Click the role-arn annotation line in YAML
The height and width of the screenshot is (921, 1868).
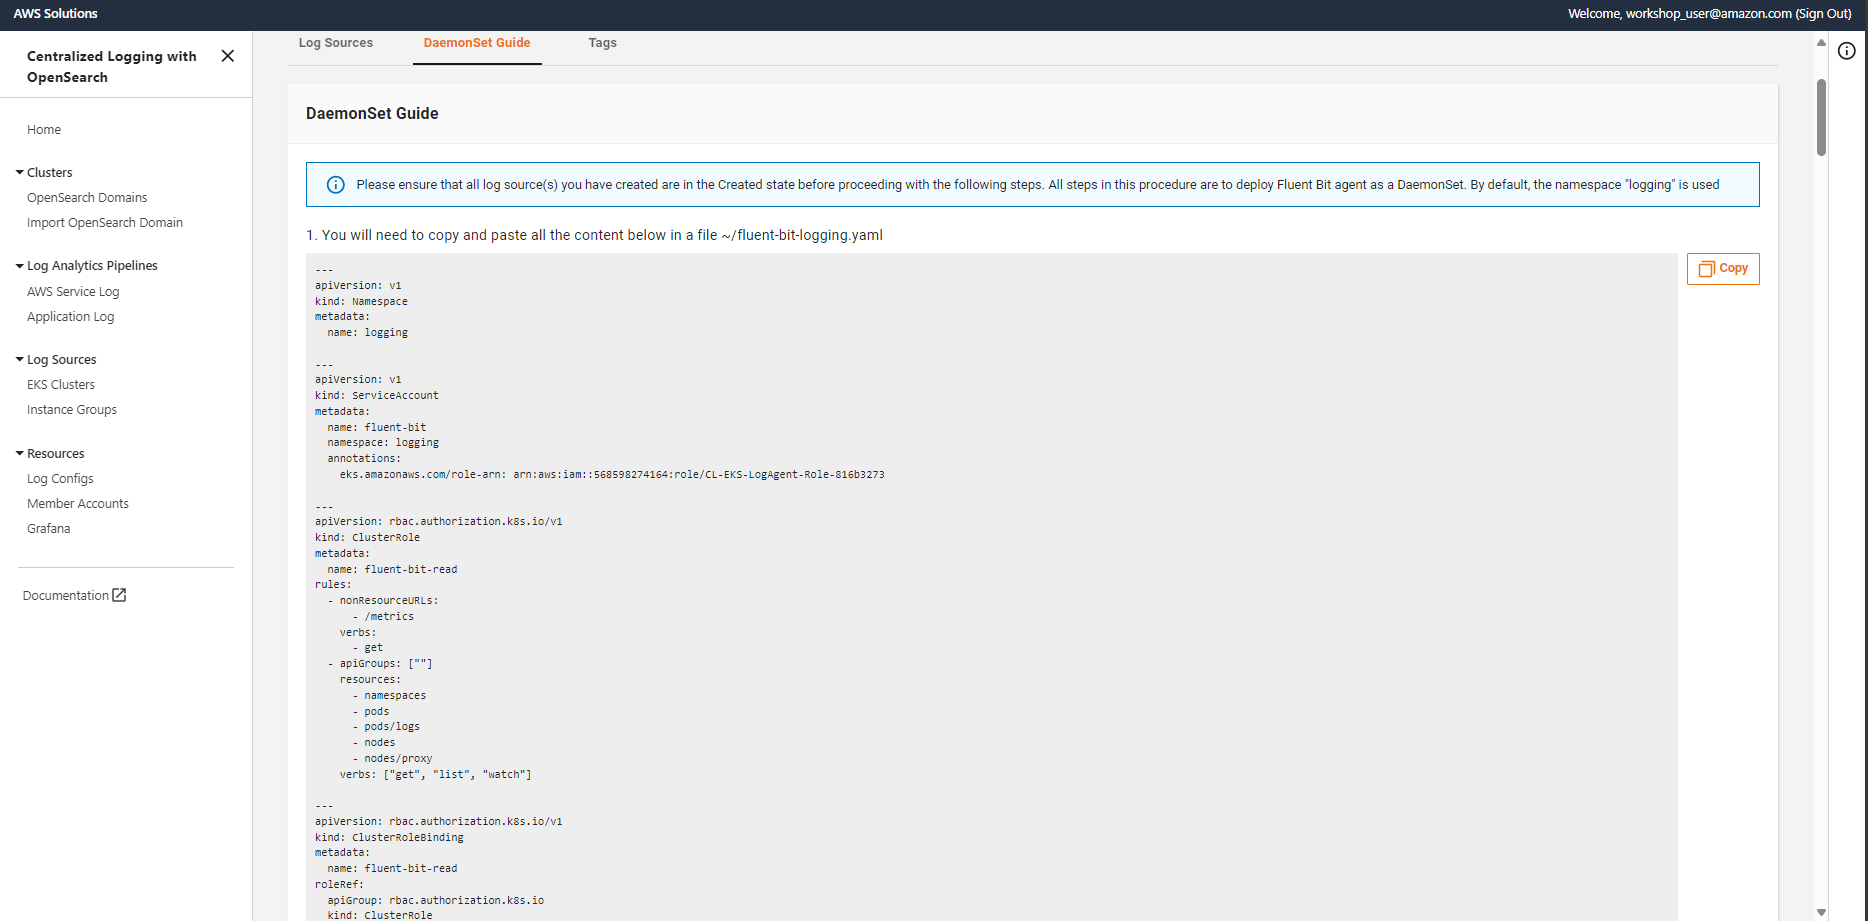pyautogui.click(x=612, y=475)
